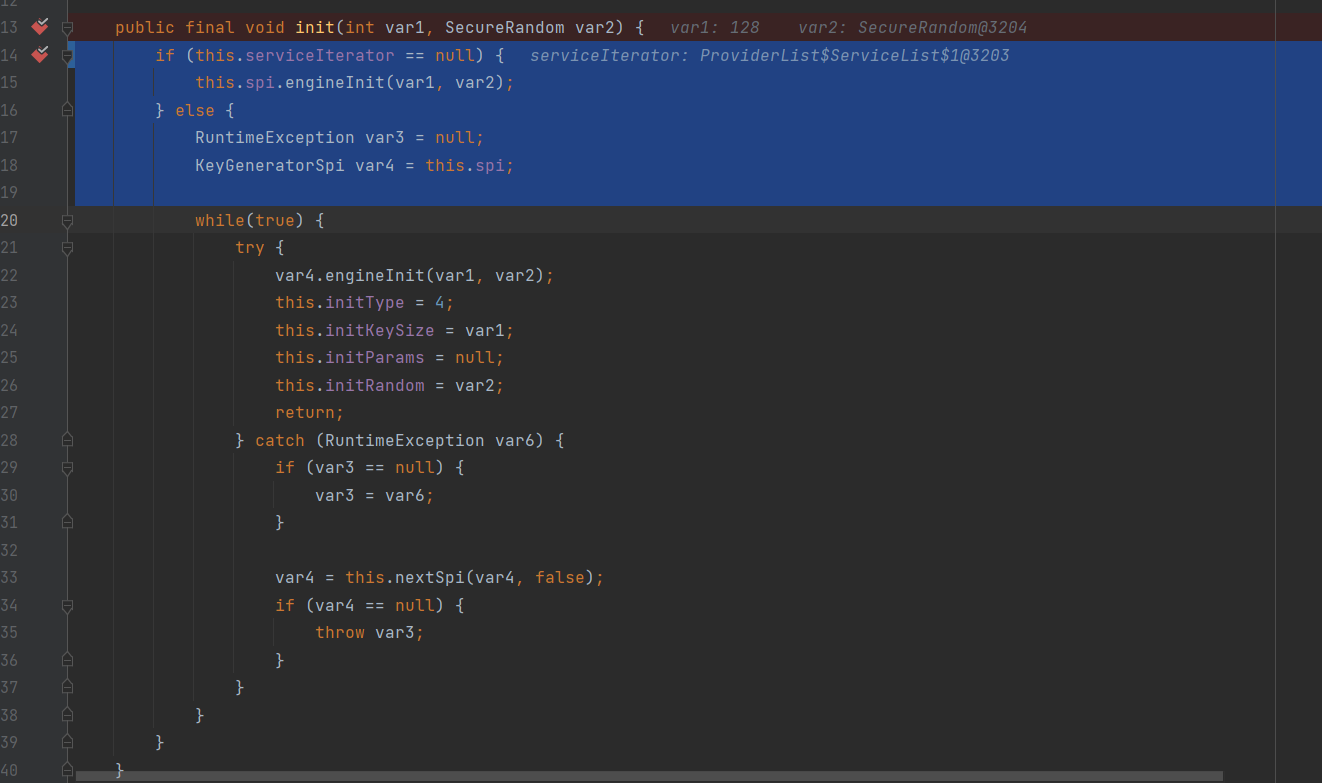Click fold end marker on line 39
This screenshot has height=783, width=1322.
pyautogui.click(x=67, y=743)
